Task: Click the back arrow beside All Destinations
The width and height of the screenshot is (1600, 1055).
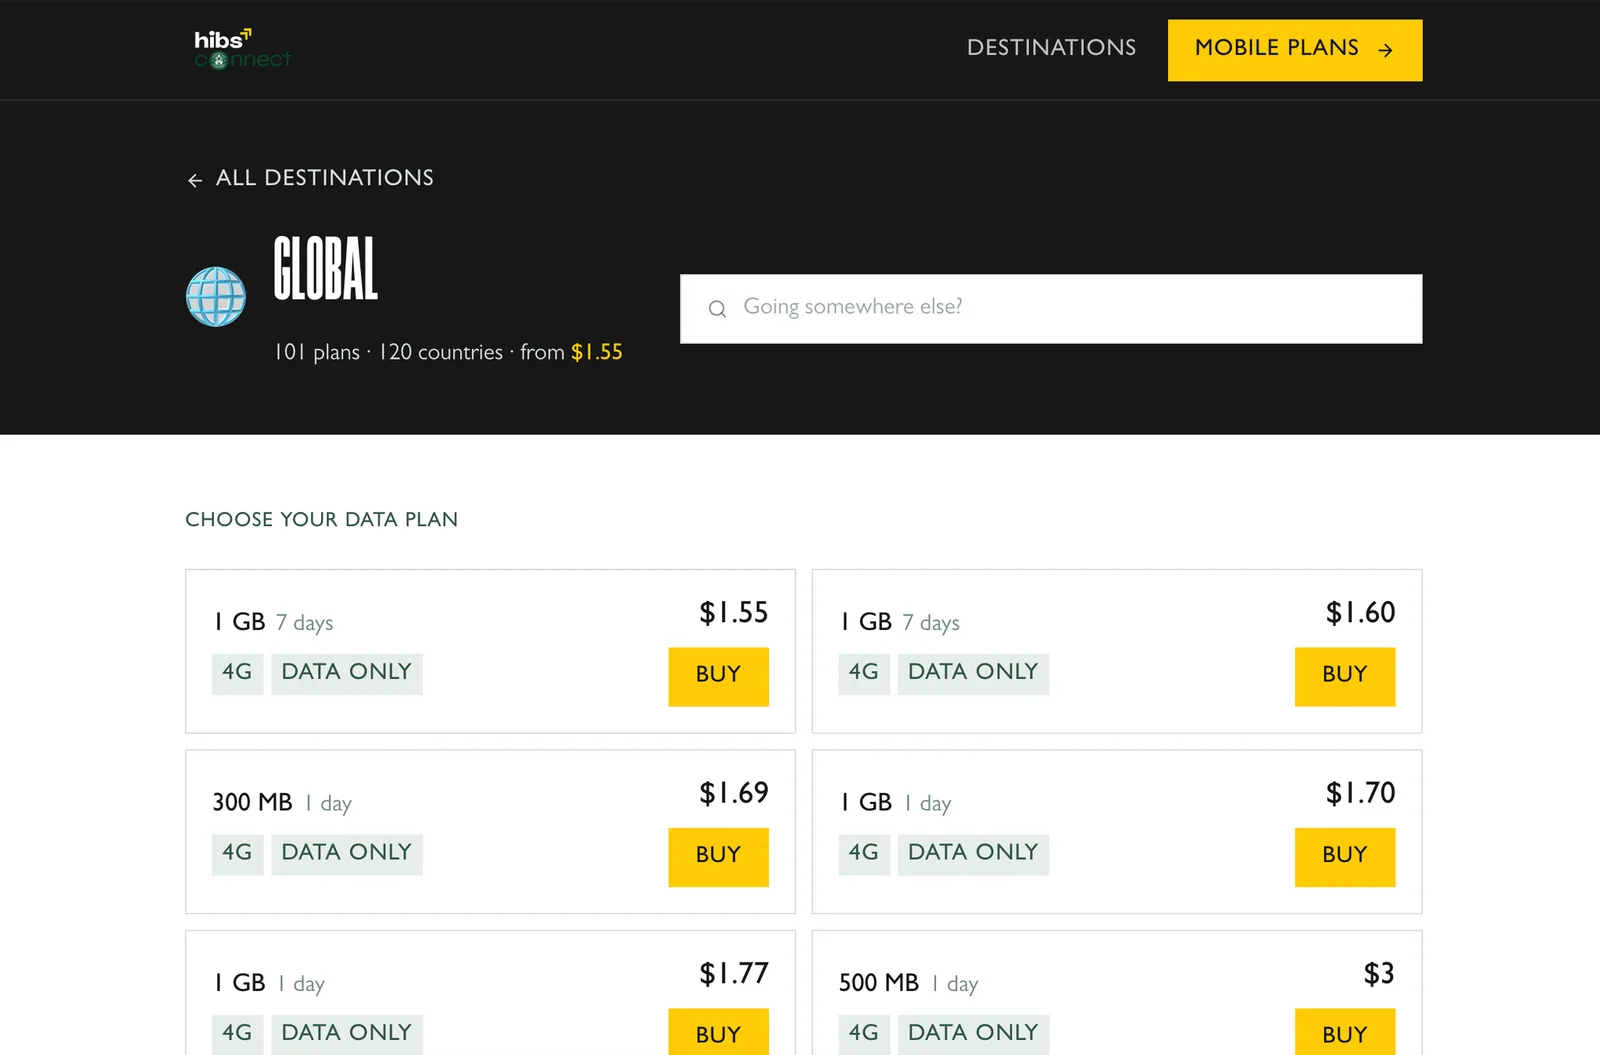Action: click(195, 180)
